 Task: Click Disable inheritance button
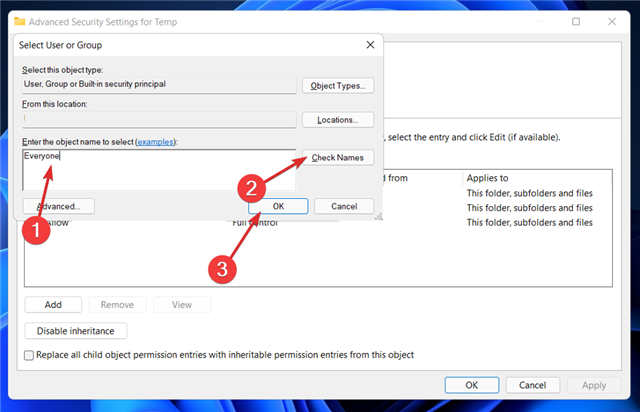pos(76,331)
